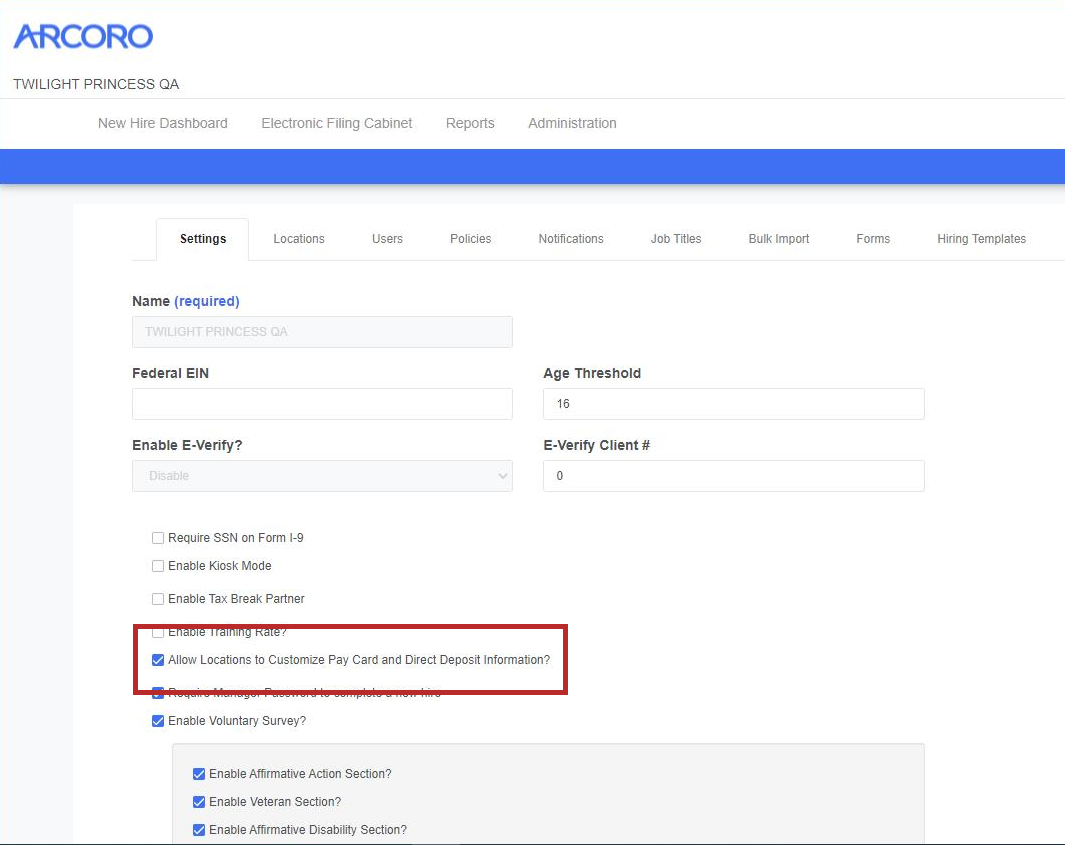Click the Federal EIN input field
Viewport: 1065px width, 845px height.
(x=322, y=404)
